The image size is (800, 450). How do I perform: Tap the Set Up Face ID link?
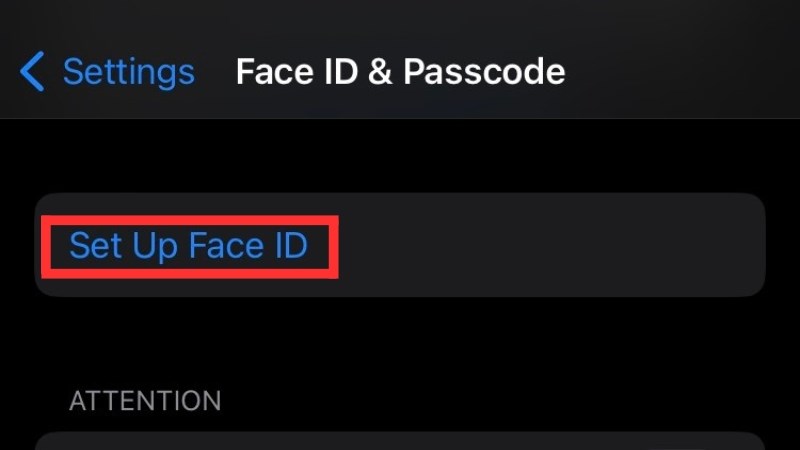point(188,245)
